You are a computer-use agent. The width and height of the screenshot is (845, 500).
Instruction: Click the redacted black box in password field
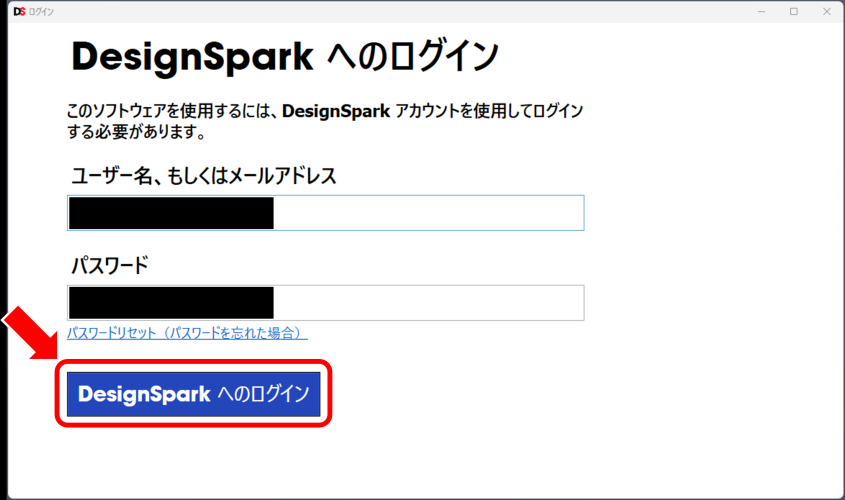[171, 302]
